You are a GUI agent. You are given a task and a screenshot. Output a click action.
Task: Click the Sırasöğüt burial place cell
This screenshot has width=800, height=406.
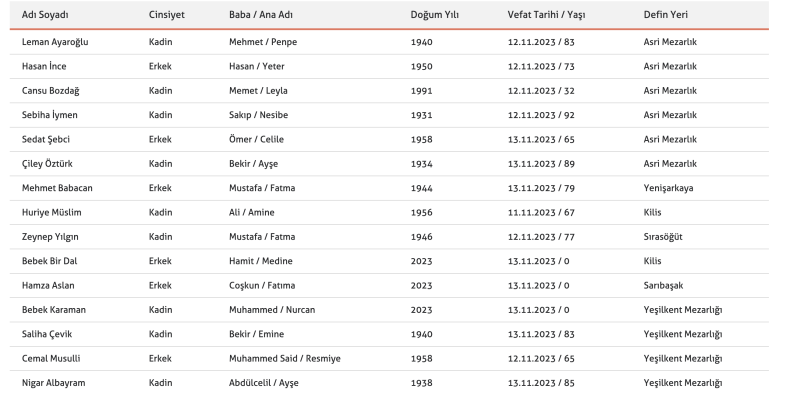click(x=663, y=237)
